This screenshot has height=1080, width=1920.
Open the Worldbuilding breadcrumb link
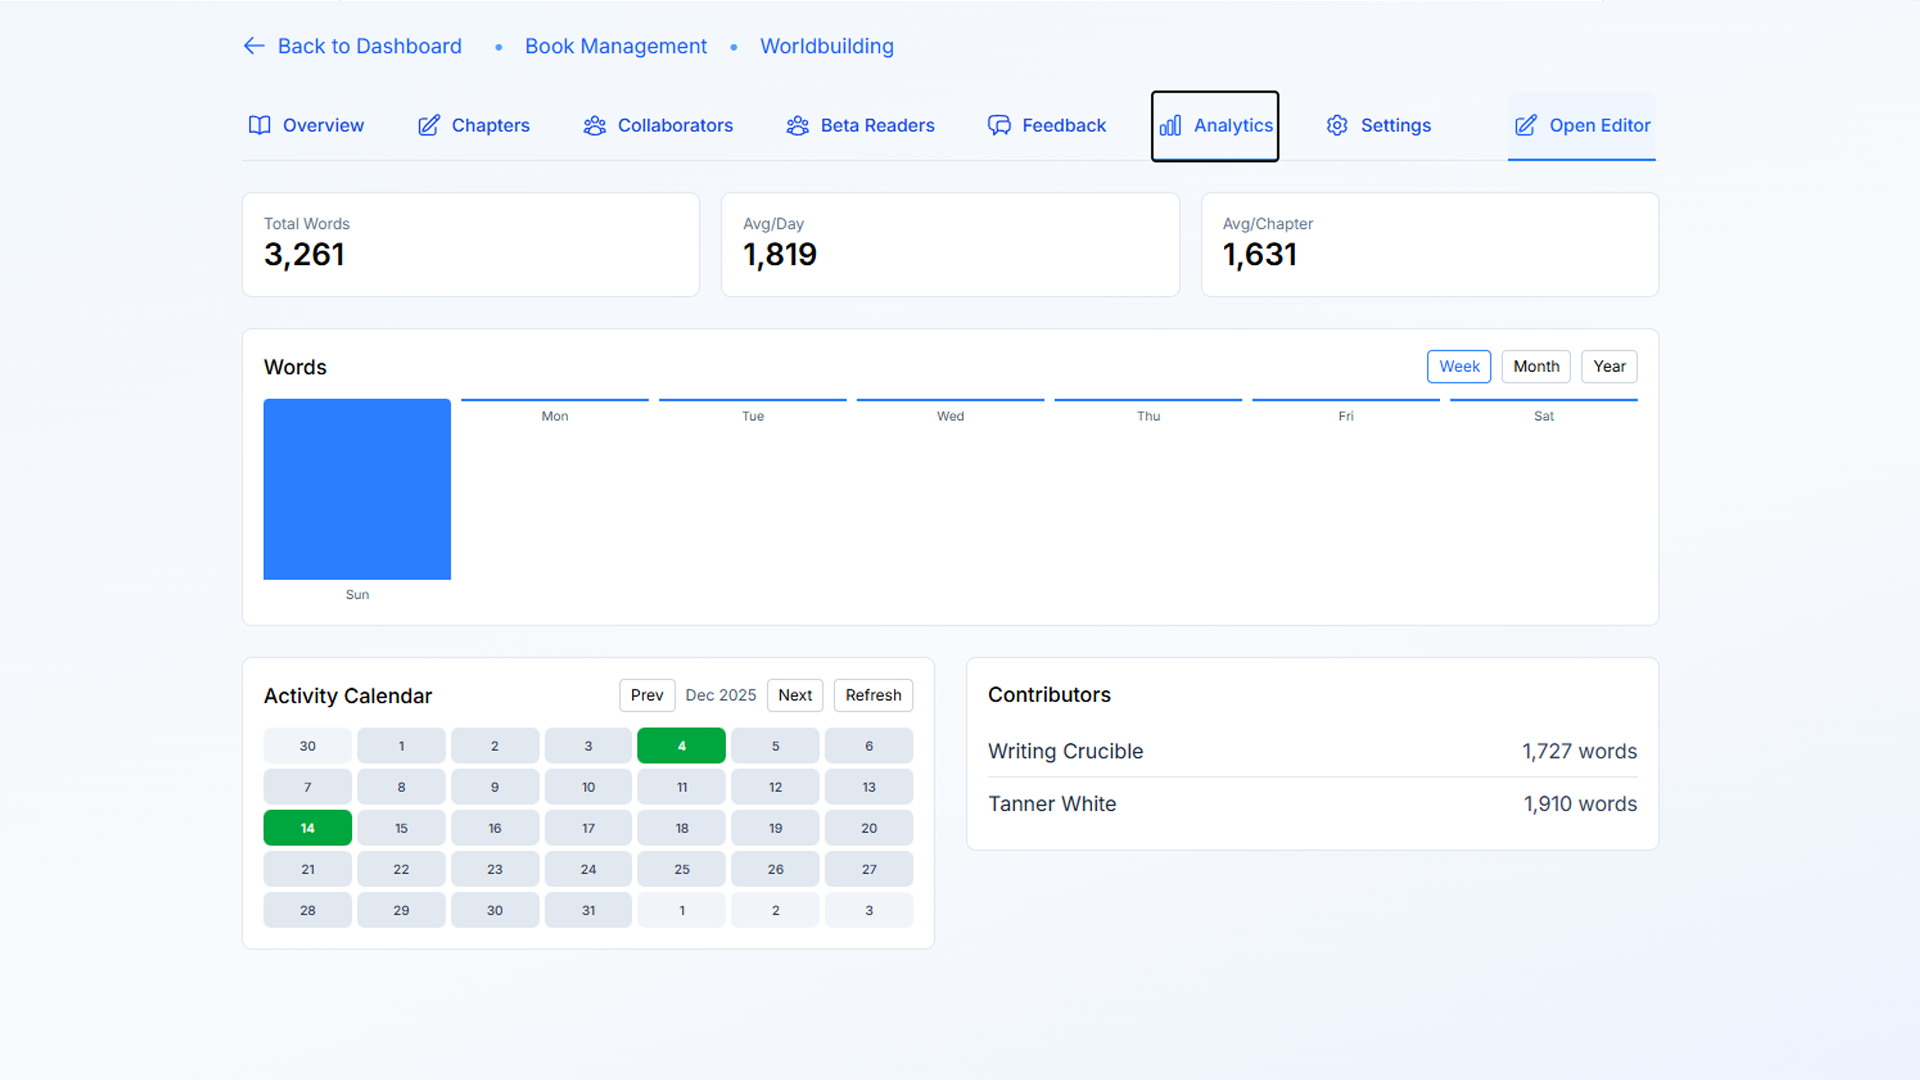pos(827,46)
